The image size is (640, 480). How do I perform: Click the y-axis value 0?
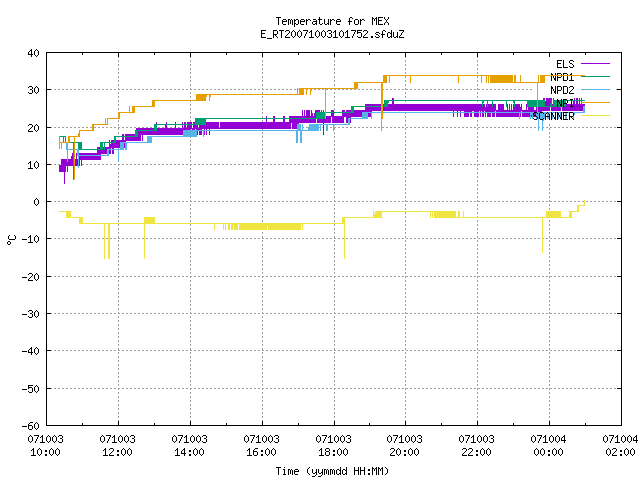coord(37,202)
